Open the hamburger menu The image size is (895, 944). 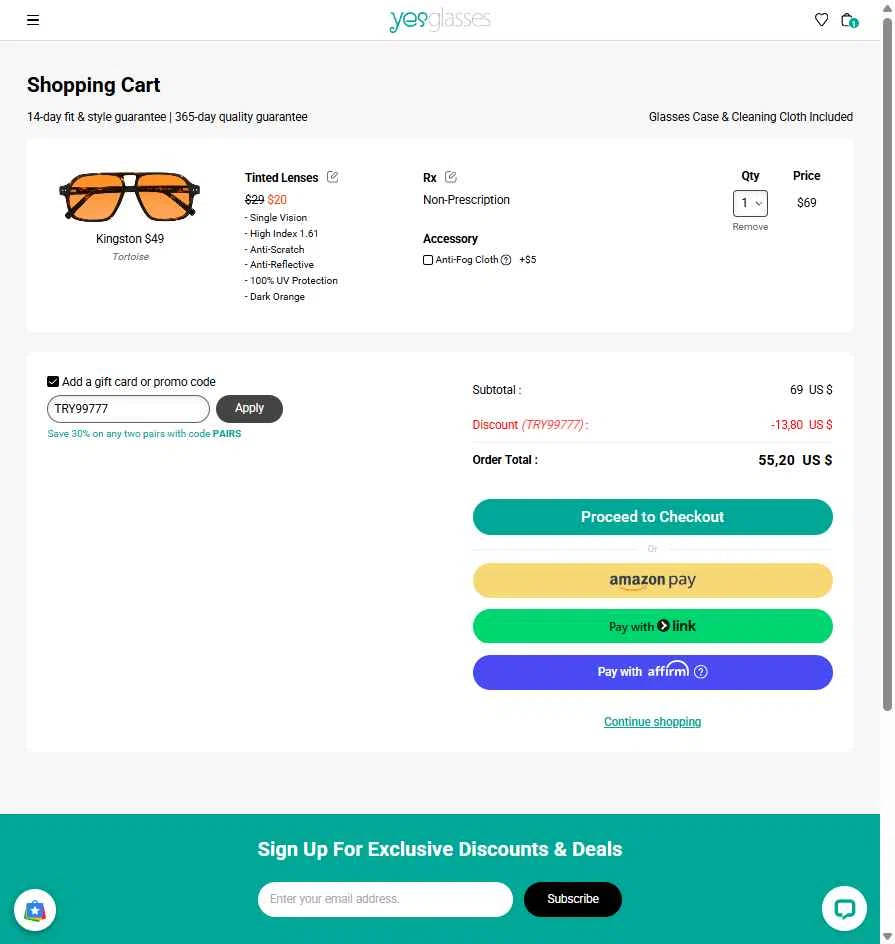[x=33, y=20]
